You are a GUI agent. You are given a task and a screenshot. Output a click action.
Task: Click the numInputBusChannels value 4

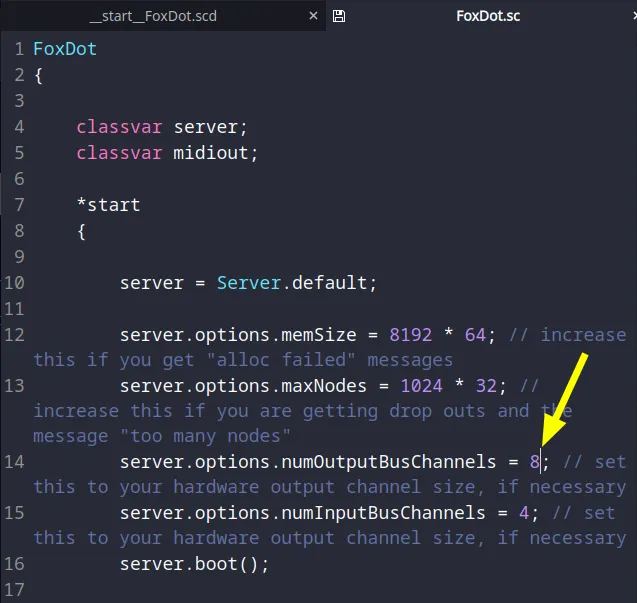point(524,513)
